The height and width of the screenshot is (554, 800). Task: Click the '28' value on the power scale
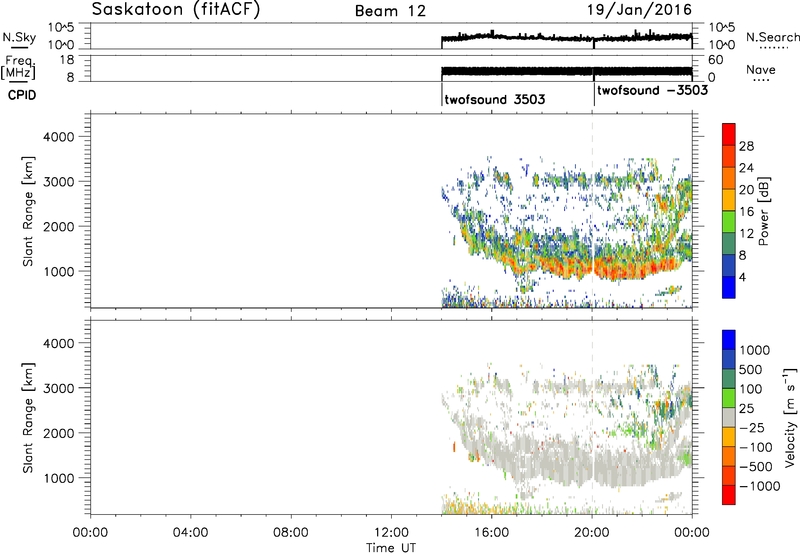746,146
